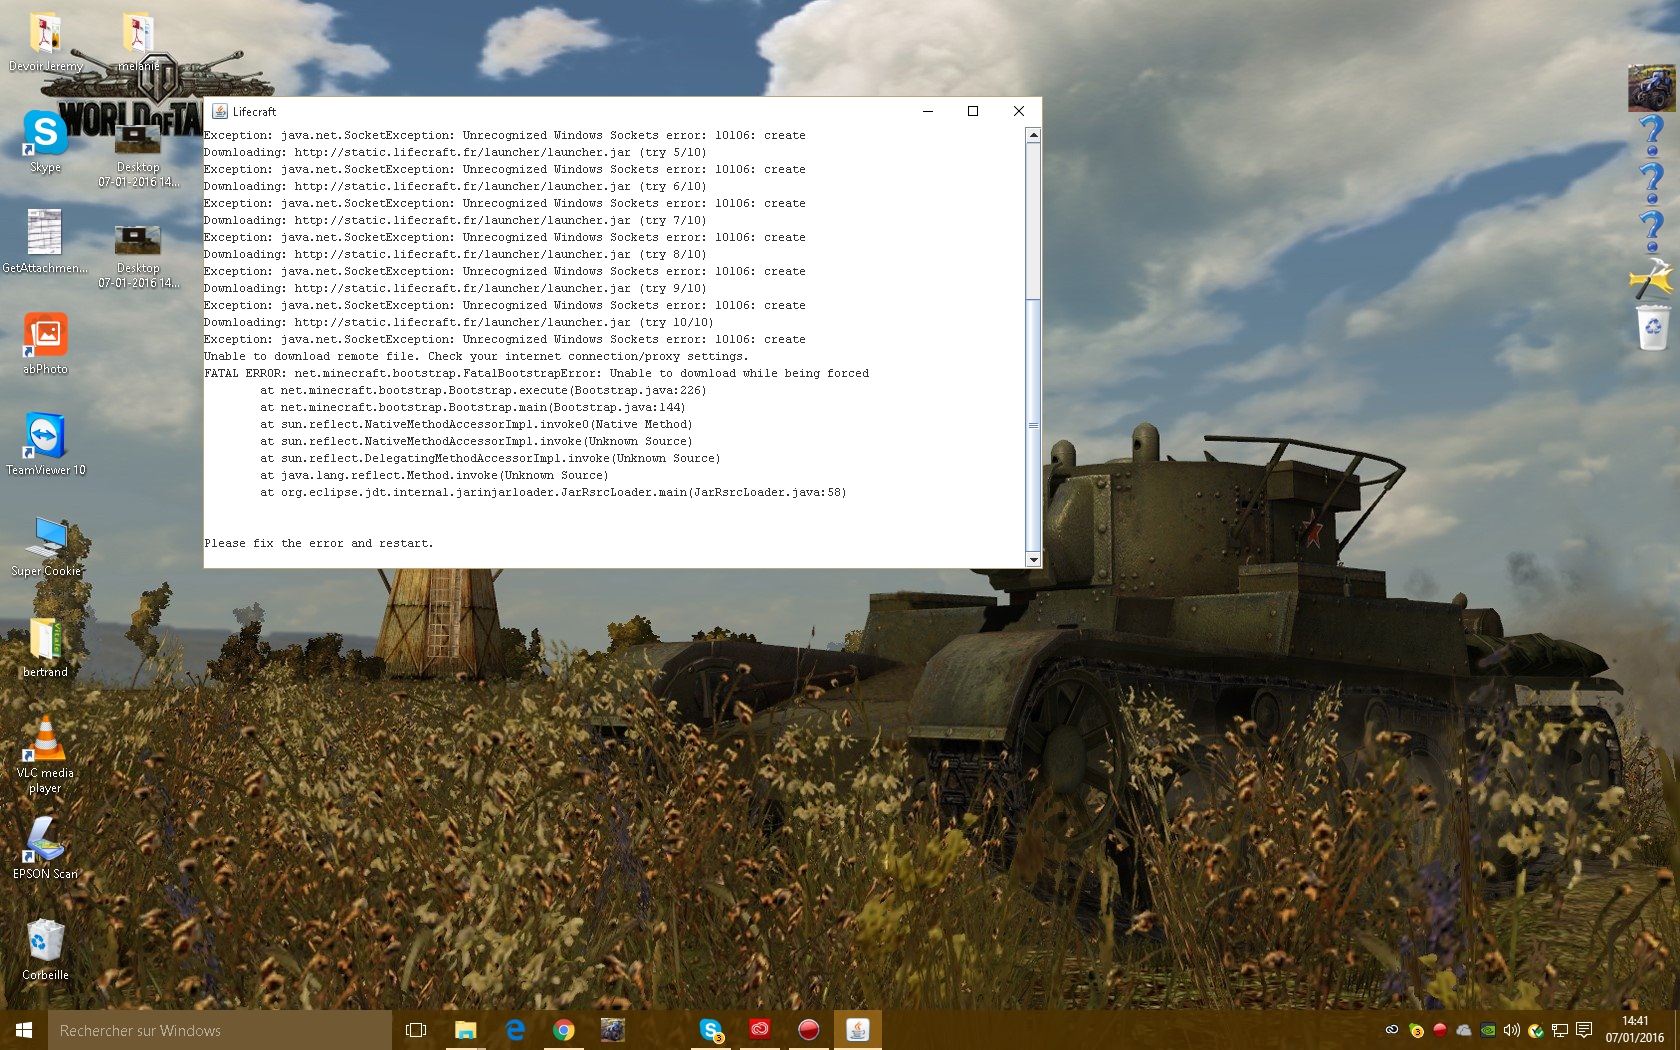Launch Skype from the desktop shortcut
This screenshot has height=1050, width=1680.
45,142
